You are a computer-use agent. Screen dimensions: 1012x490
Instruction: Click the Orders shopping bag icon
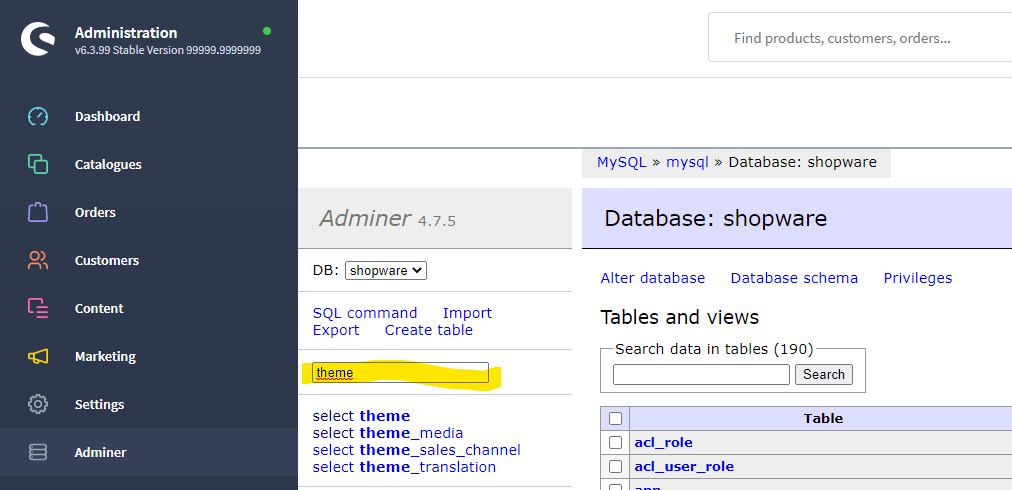[x=38, y=212]
